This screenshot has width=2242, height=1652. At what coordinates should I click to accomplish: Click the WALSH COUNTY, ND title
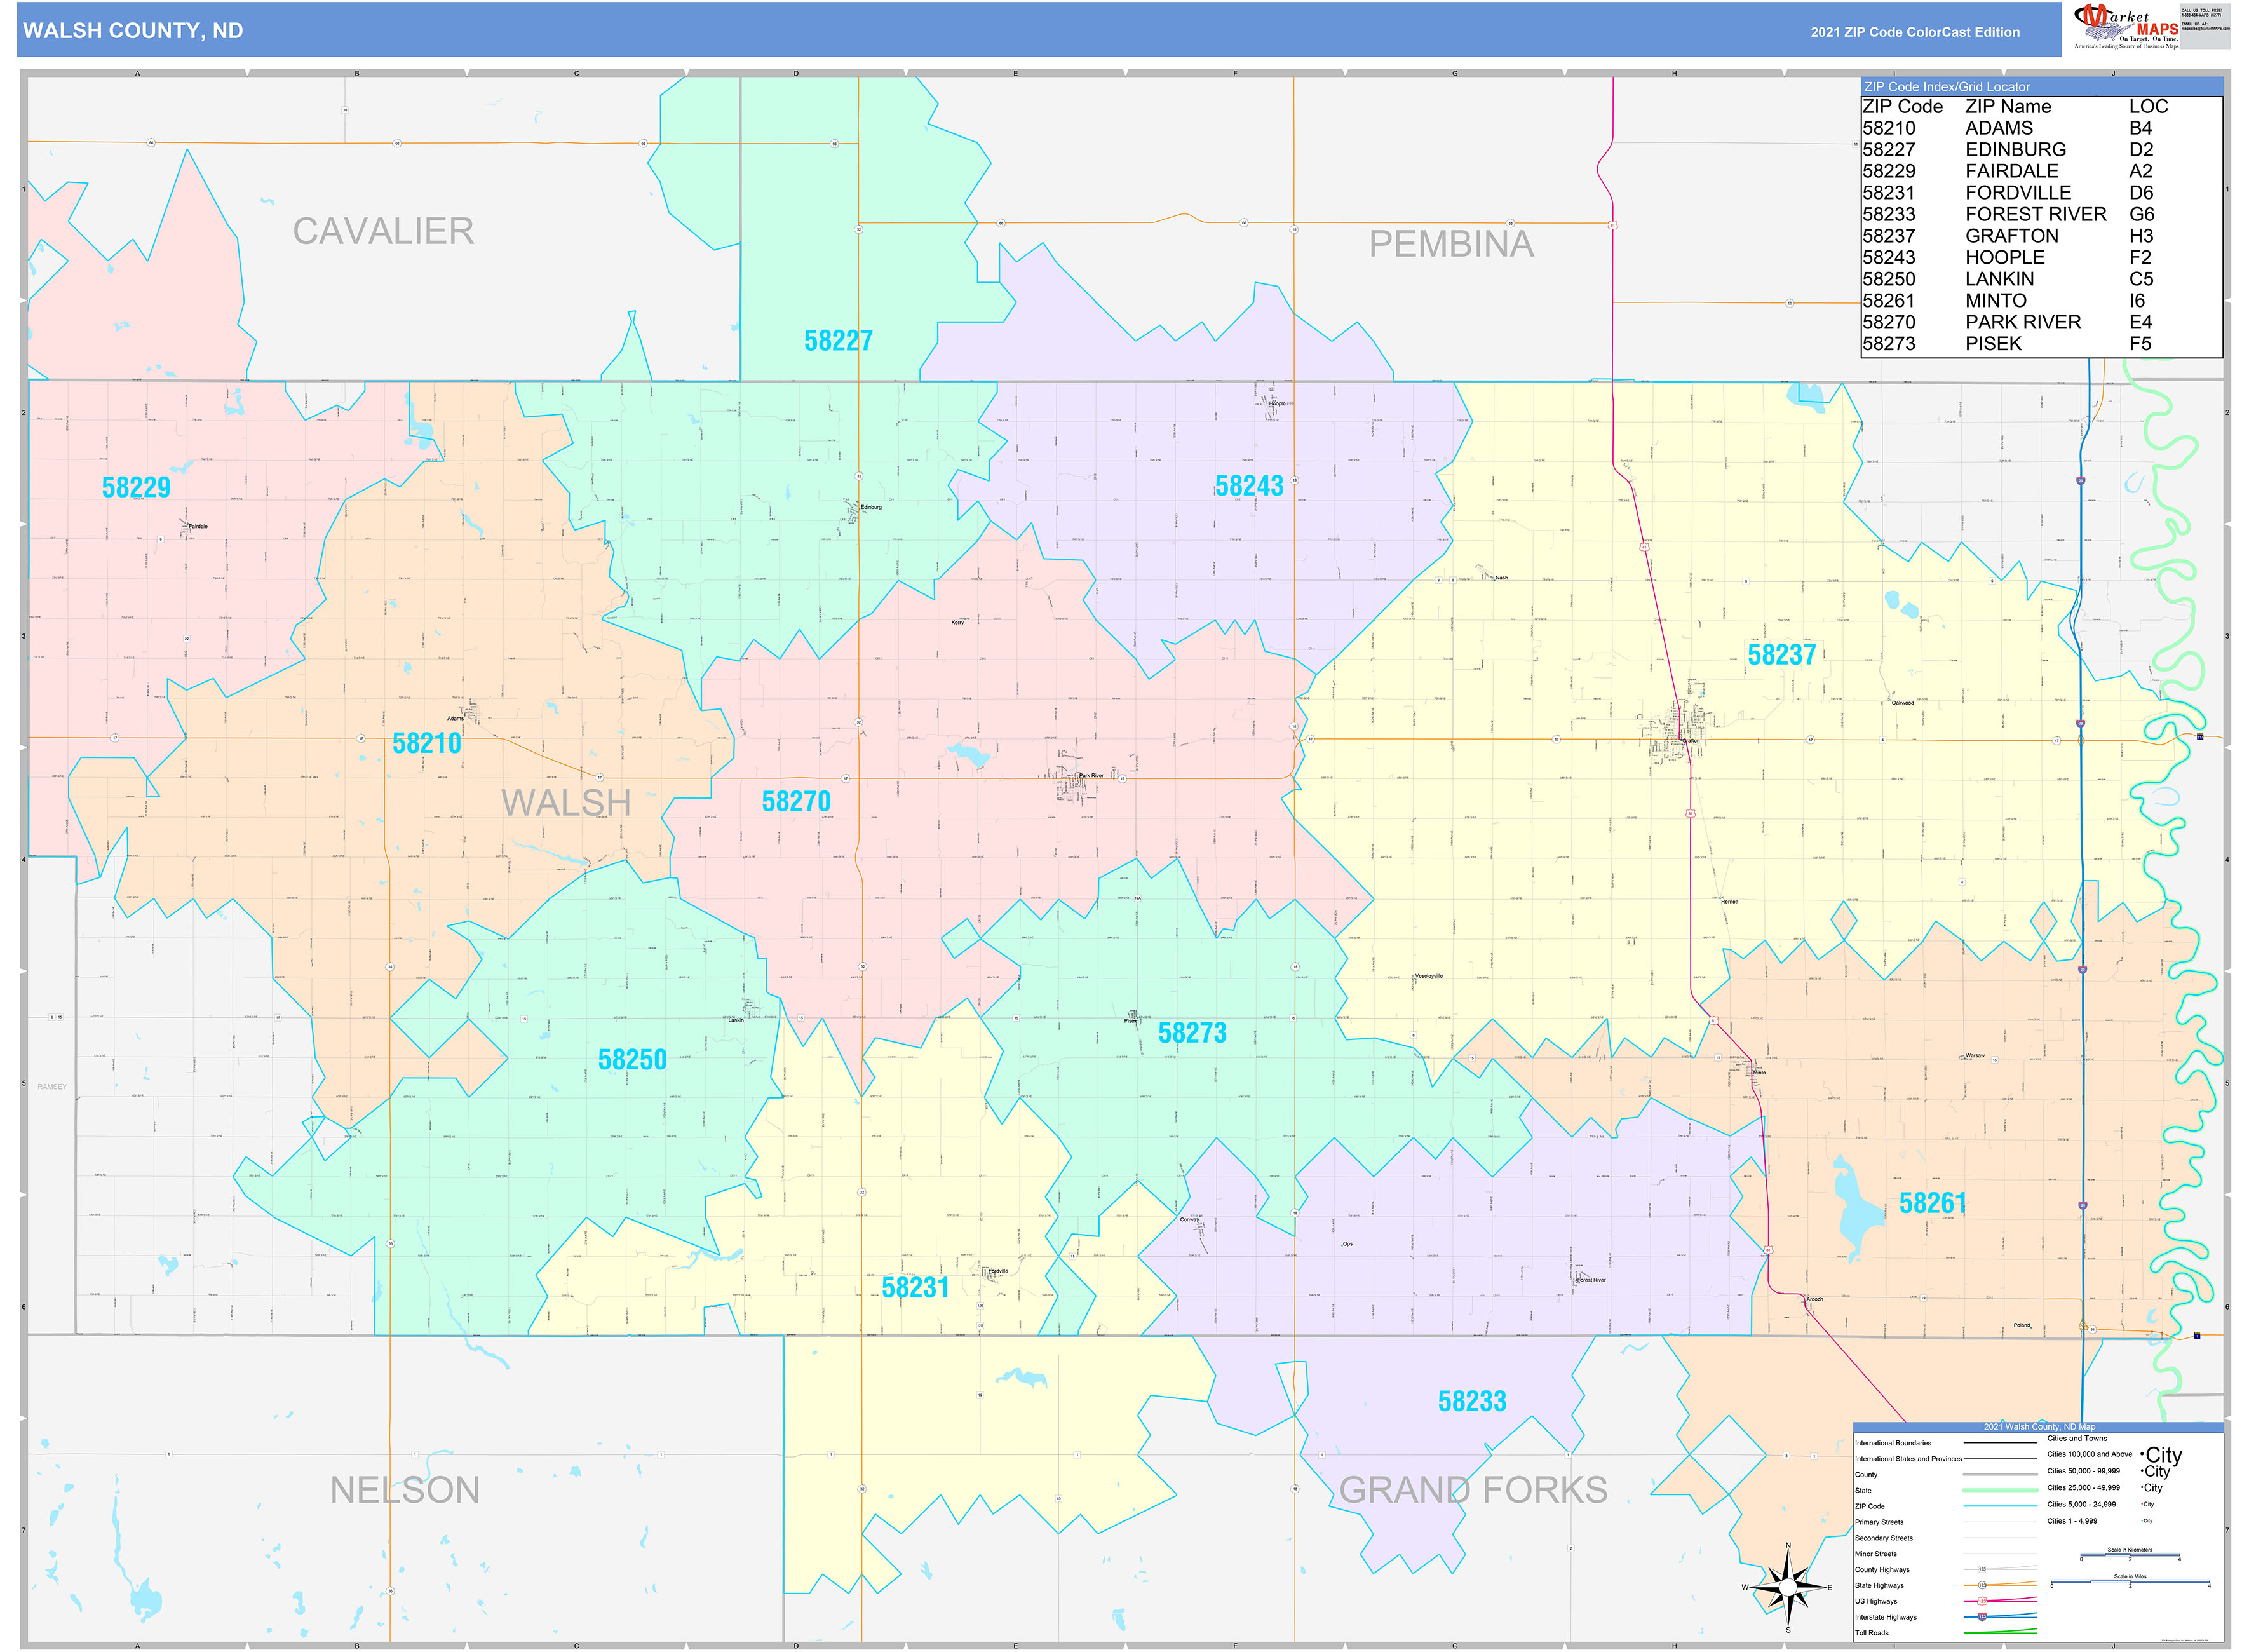click(x=133, y=31)
